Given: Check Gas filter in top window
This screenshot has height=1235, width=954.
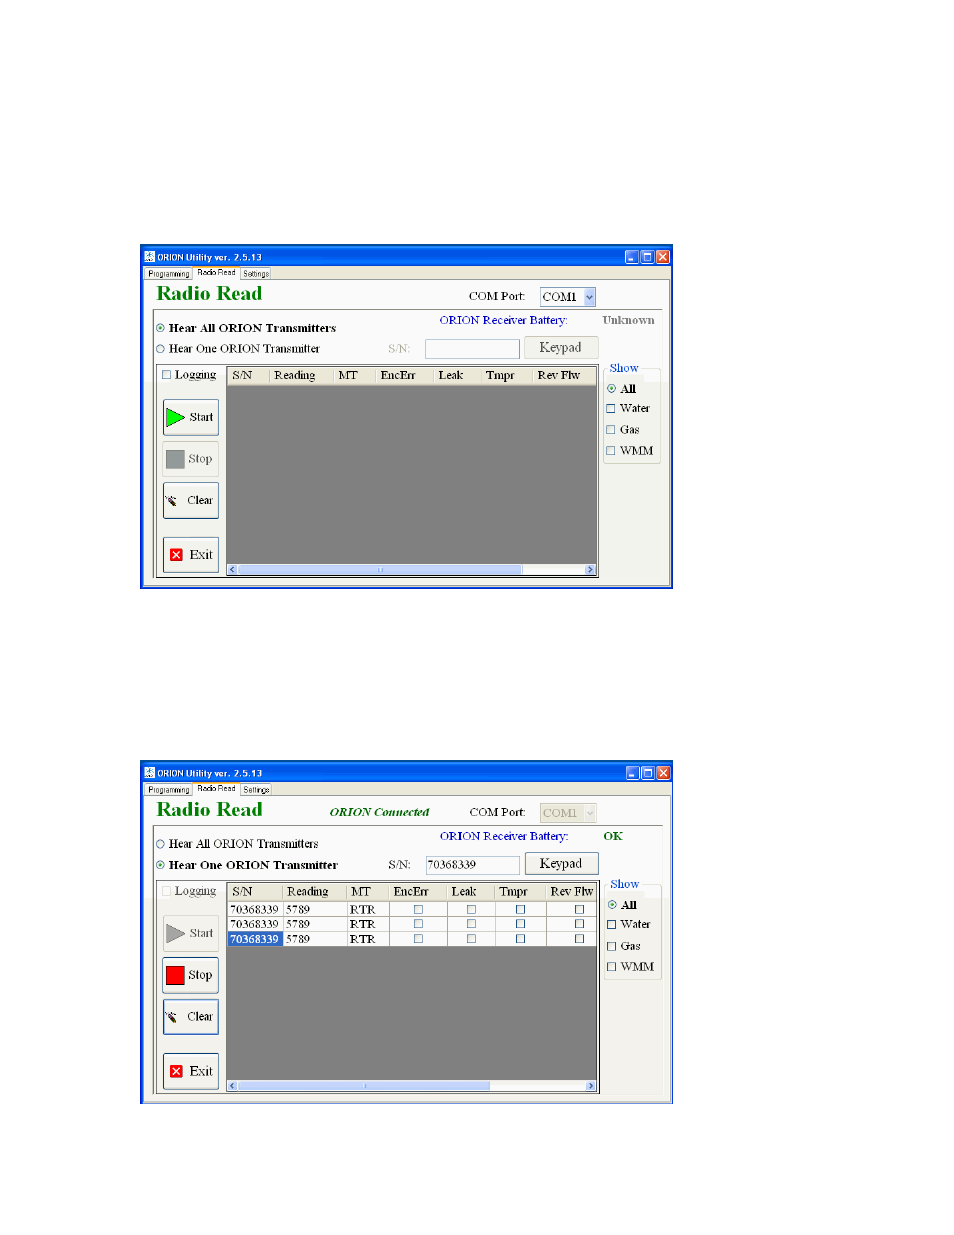Looking at the screenshot, I should tap(611, 430).
